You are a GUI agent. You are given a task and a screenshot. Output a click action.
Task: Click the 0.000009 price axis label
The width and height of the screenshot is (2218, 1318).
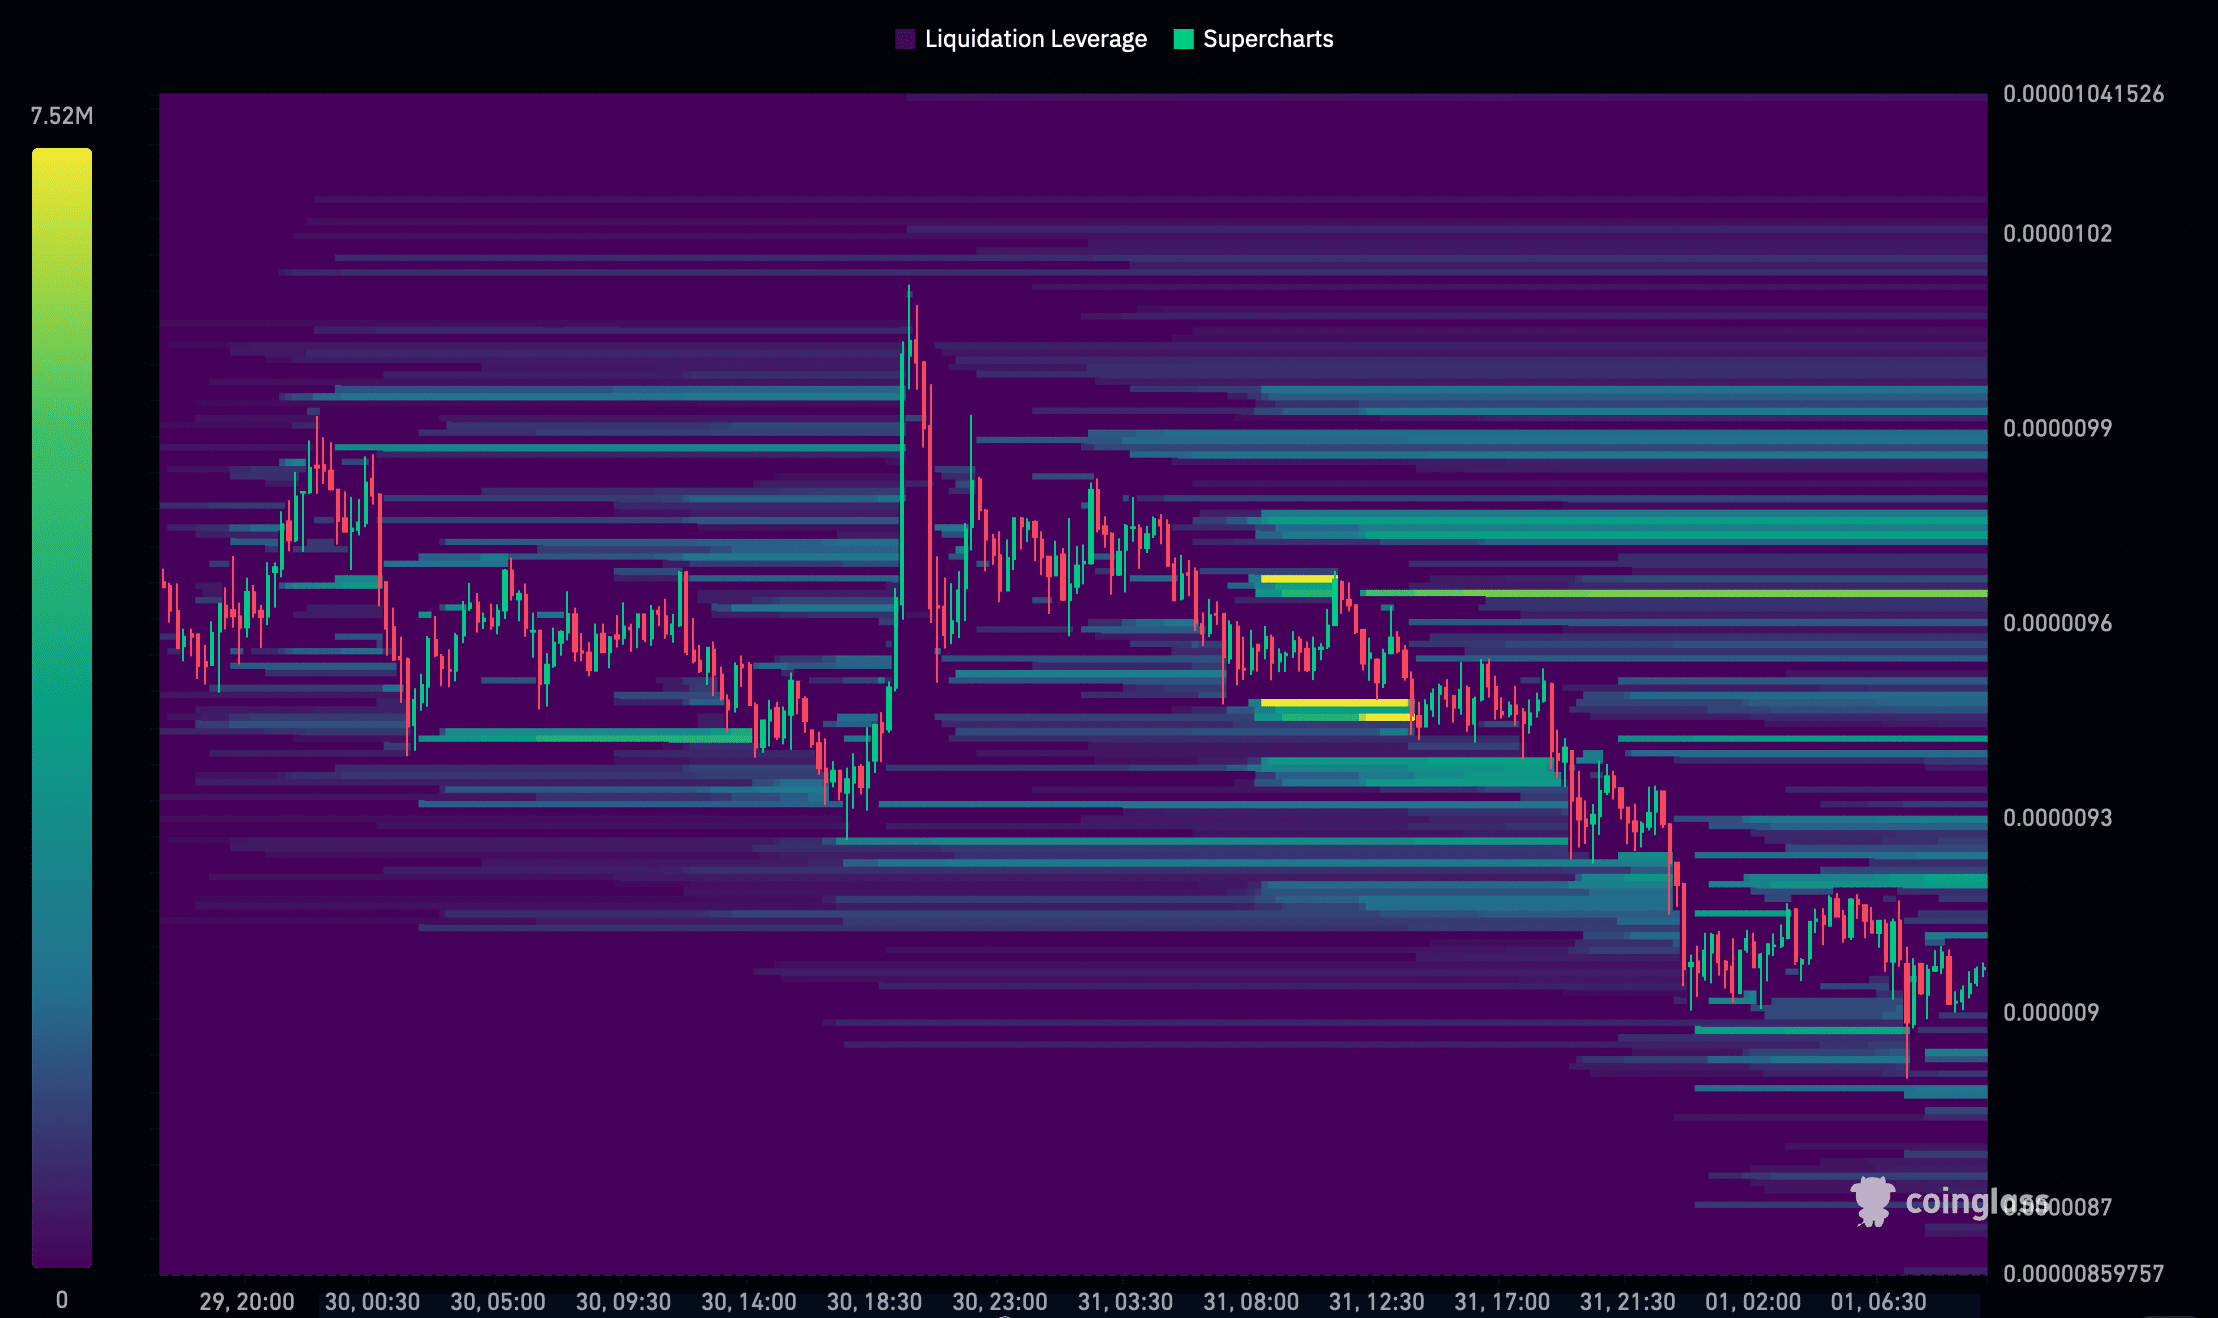click(2051, 1012)
